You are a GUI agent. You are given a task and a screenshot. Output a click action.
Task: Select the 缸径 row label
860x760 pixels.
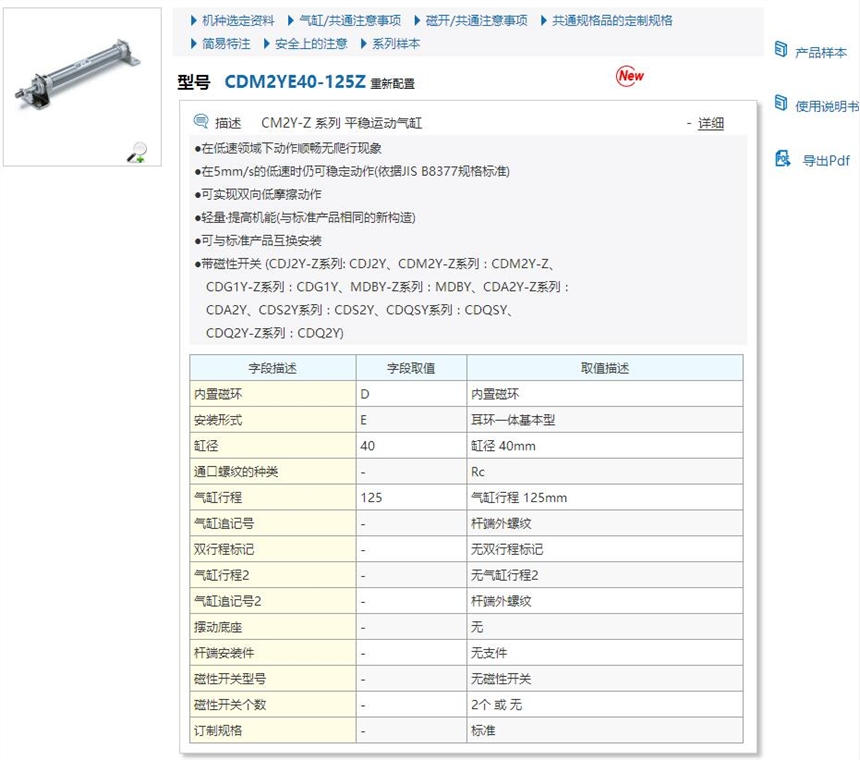(273, 446)
